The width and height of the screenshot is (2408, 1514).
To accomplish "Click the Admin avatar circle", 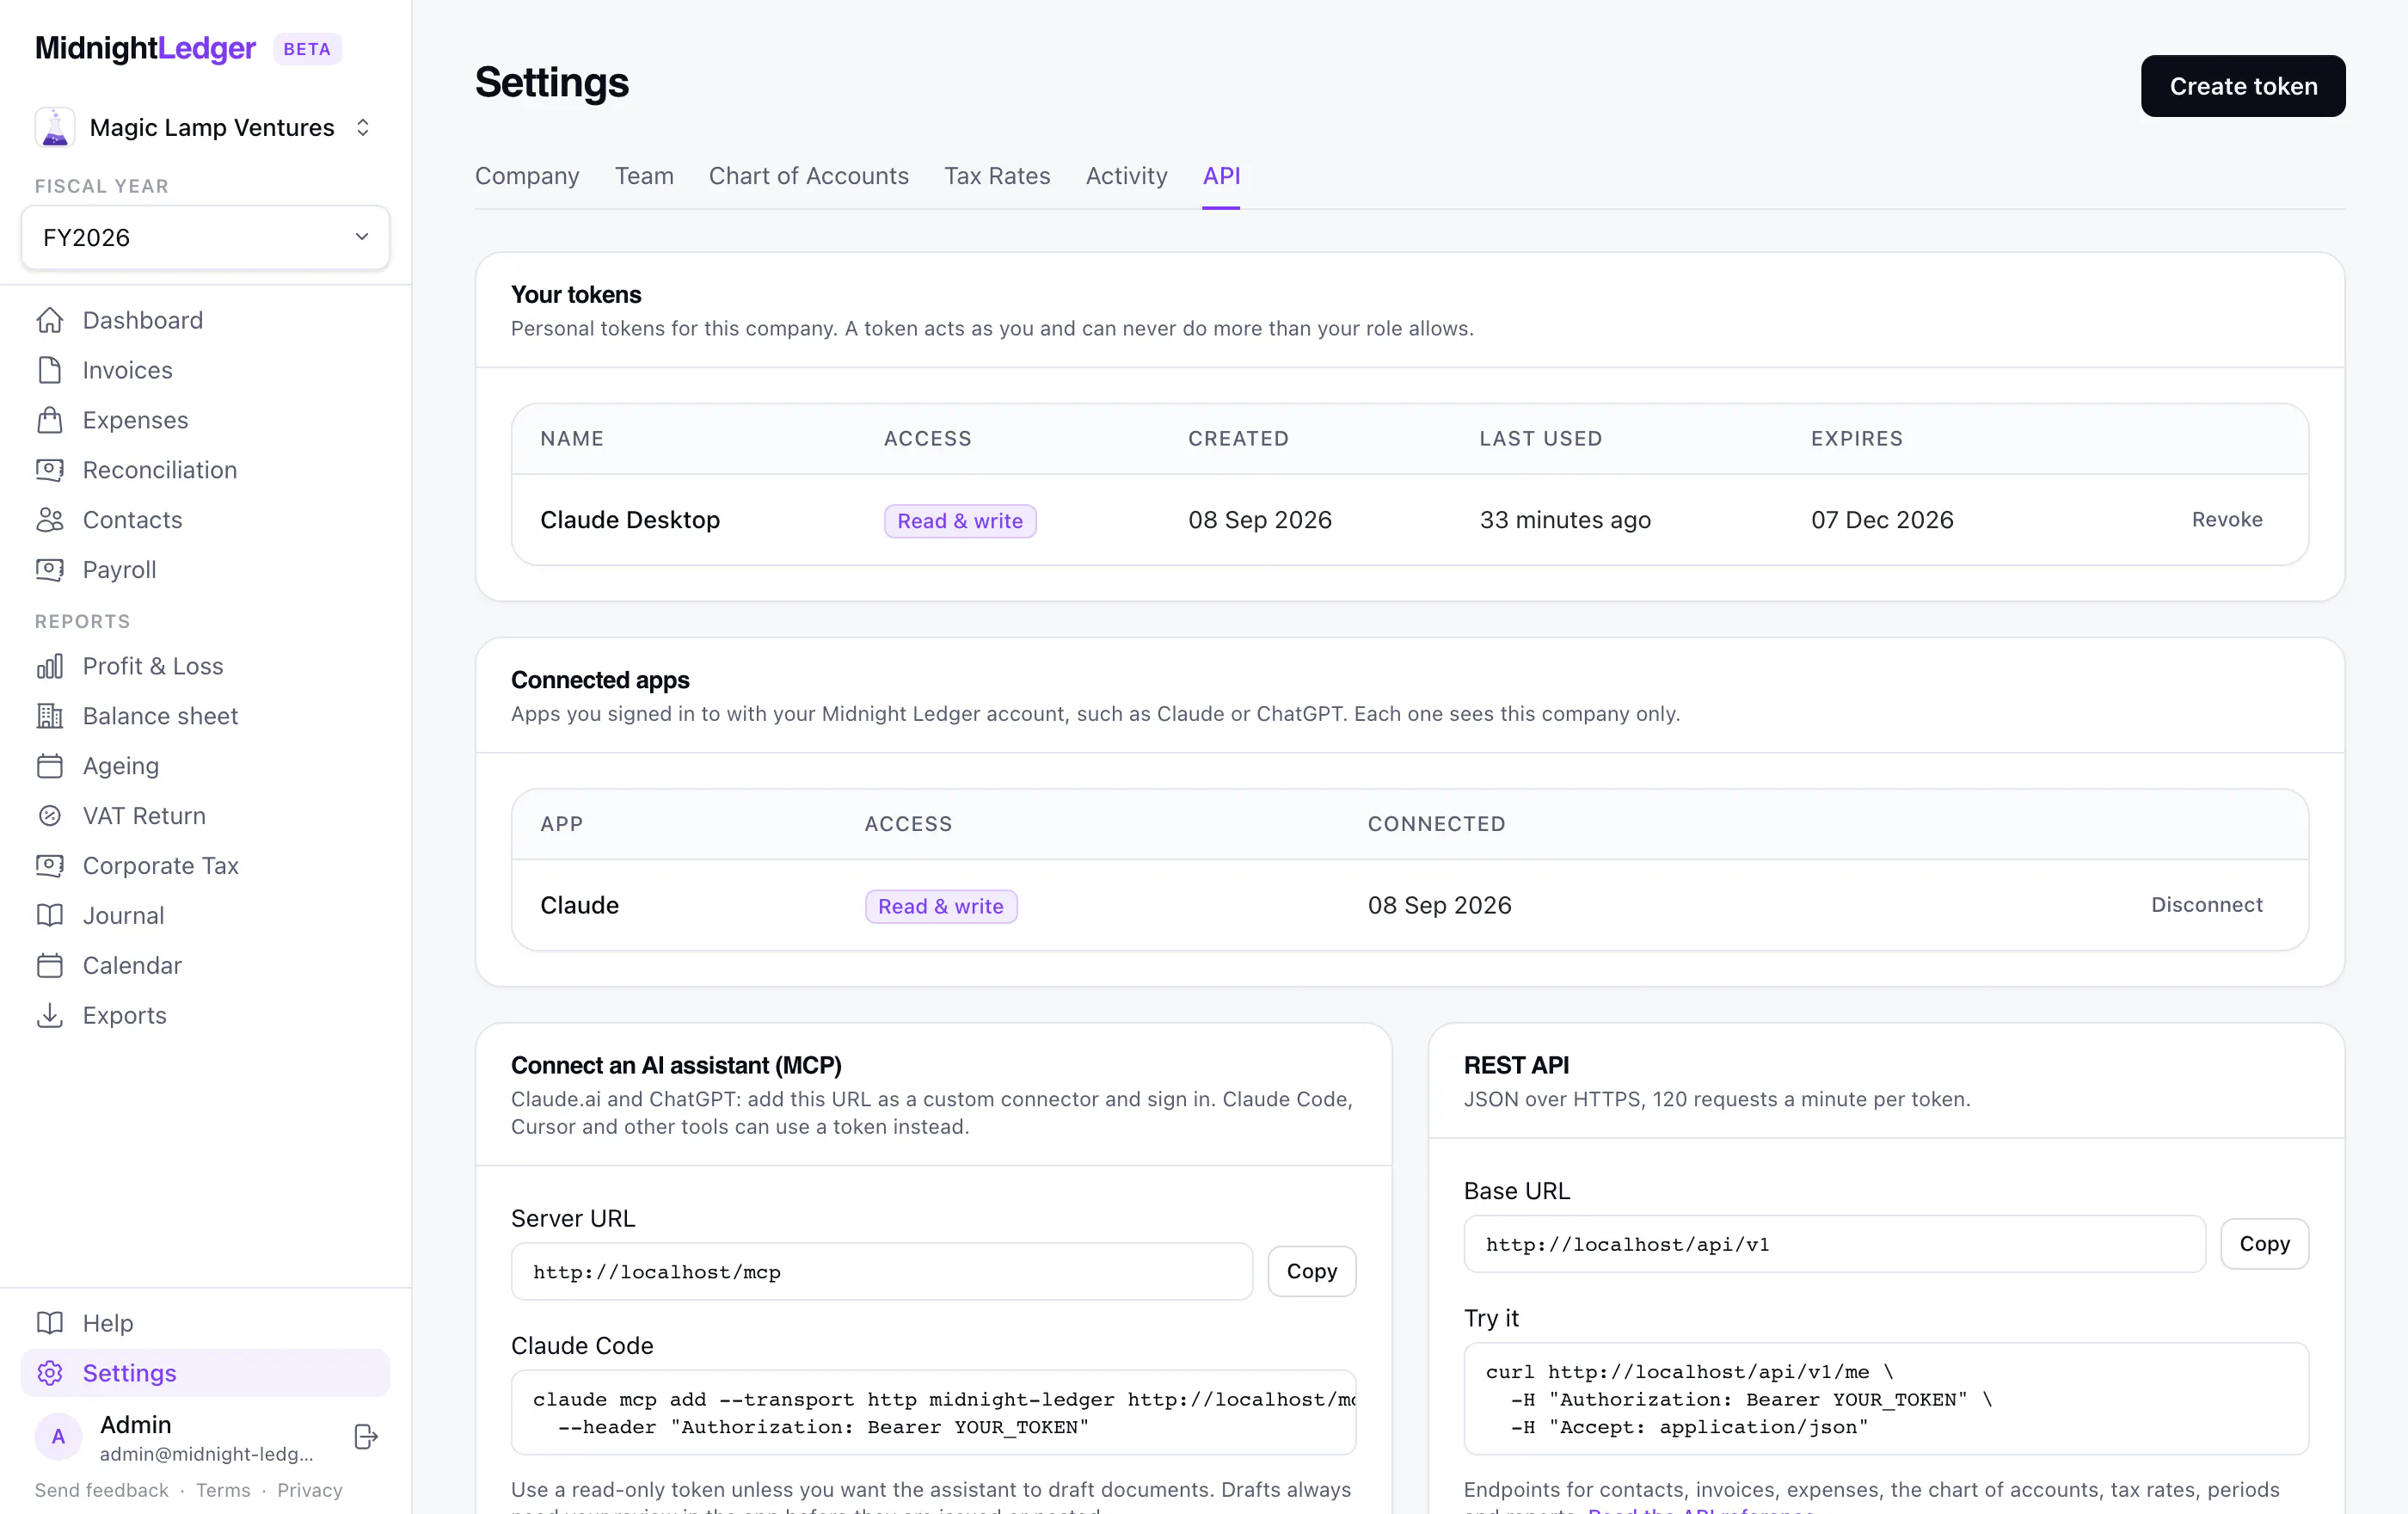I will click(x=58, y=1437).
